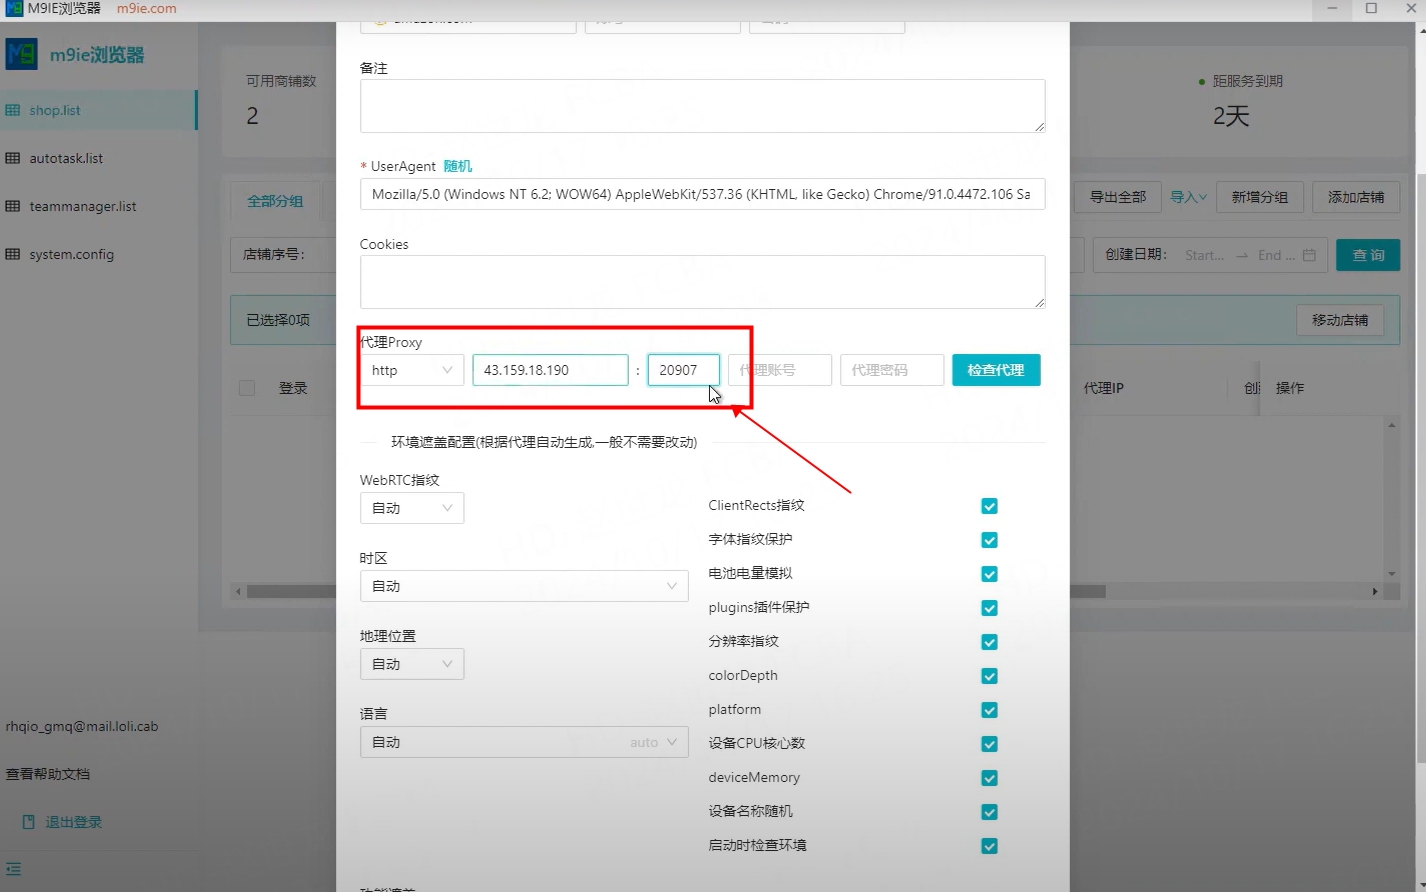The width and height of the screenshot is (1426, 892).
Task: Click the 检查代理 button
Action: pos(995,370)
